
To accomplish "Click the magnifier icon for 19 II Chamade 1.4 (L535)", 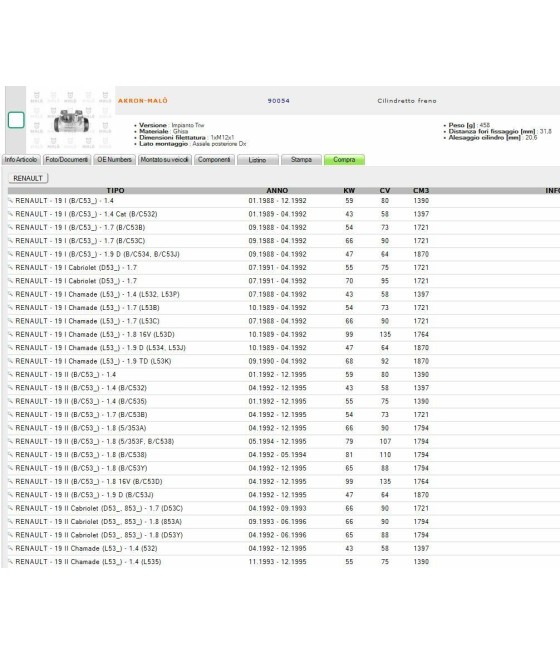I will 11,561.
